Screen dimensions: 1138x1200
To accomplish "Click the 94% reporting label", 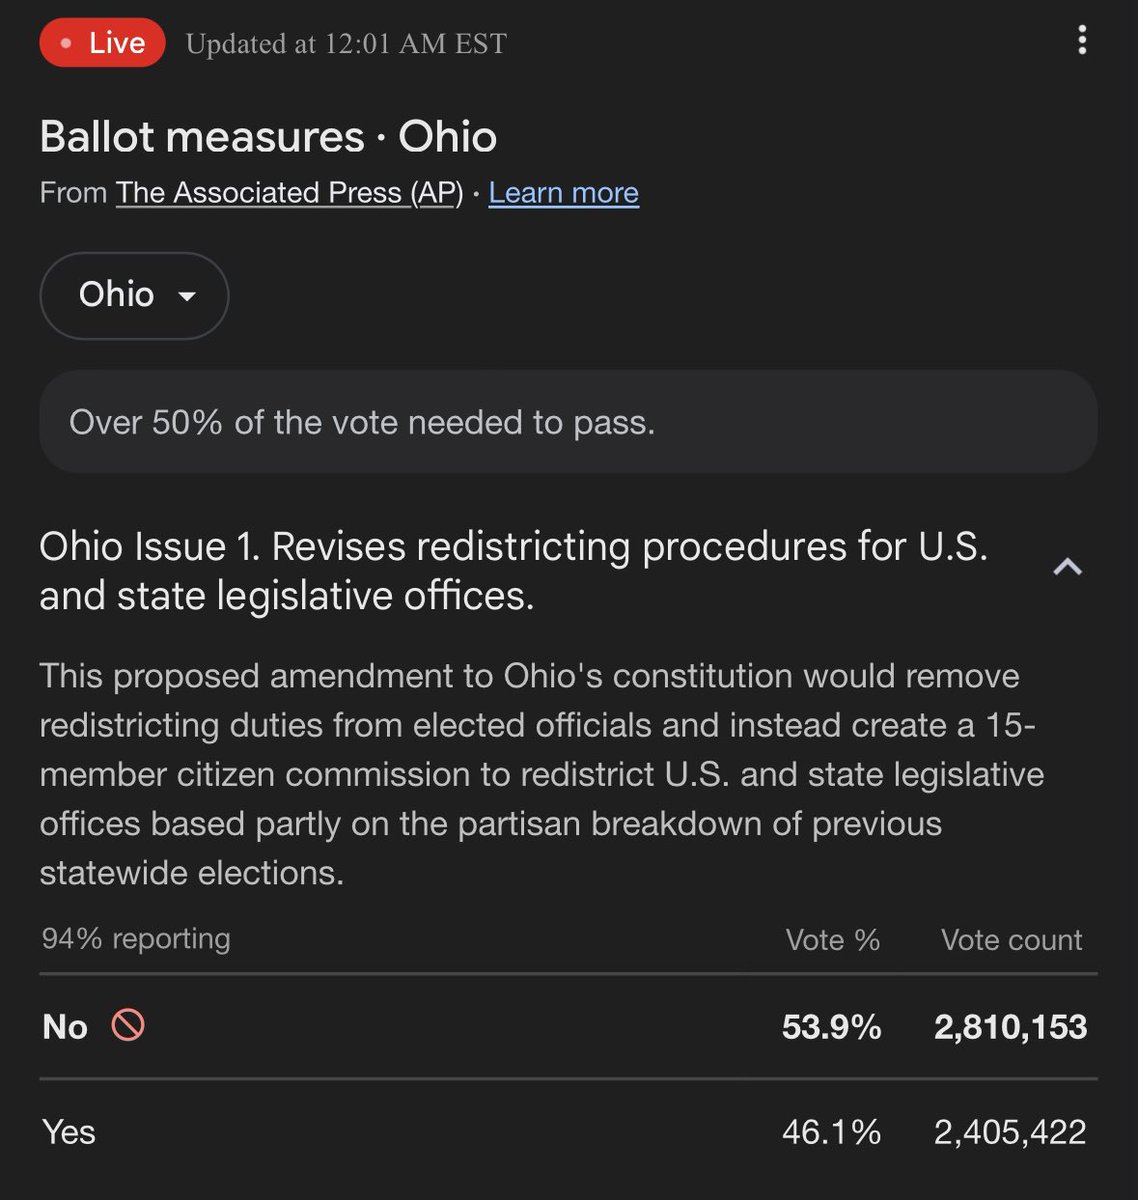I will 136,939.
